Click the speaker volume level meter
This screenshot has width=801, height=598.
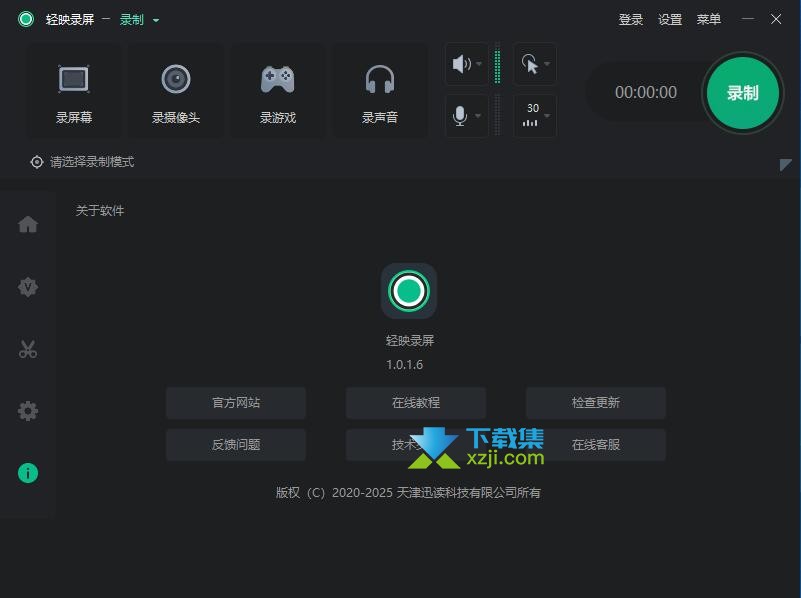pyautogui.click(x=498, y=64)
